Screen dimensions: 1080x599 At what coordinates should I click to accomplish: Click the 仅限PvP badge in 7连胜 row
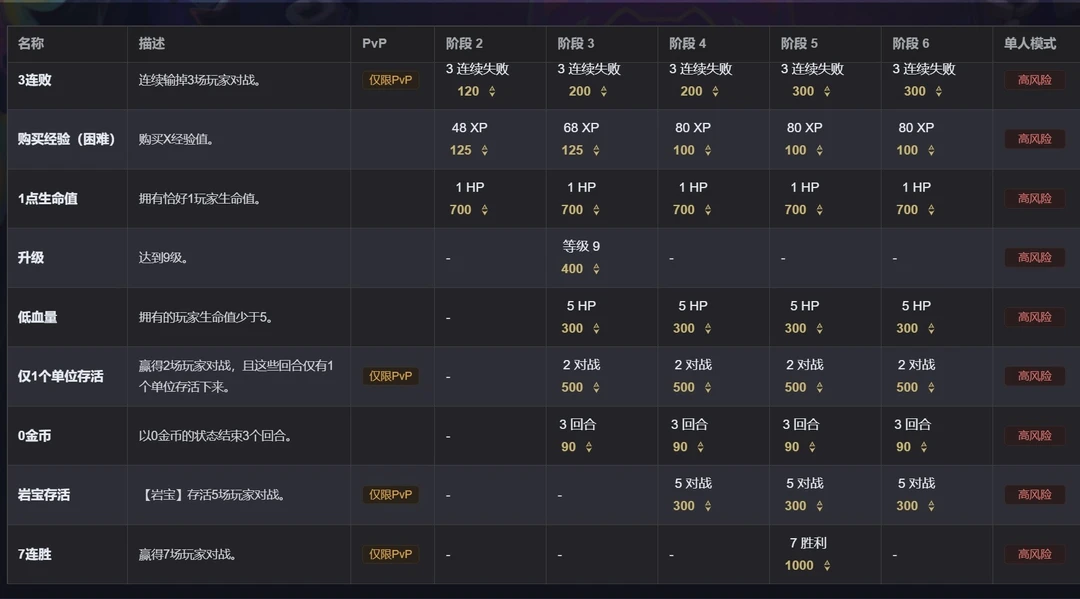pyautogui.click(x=390, y=554)
